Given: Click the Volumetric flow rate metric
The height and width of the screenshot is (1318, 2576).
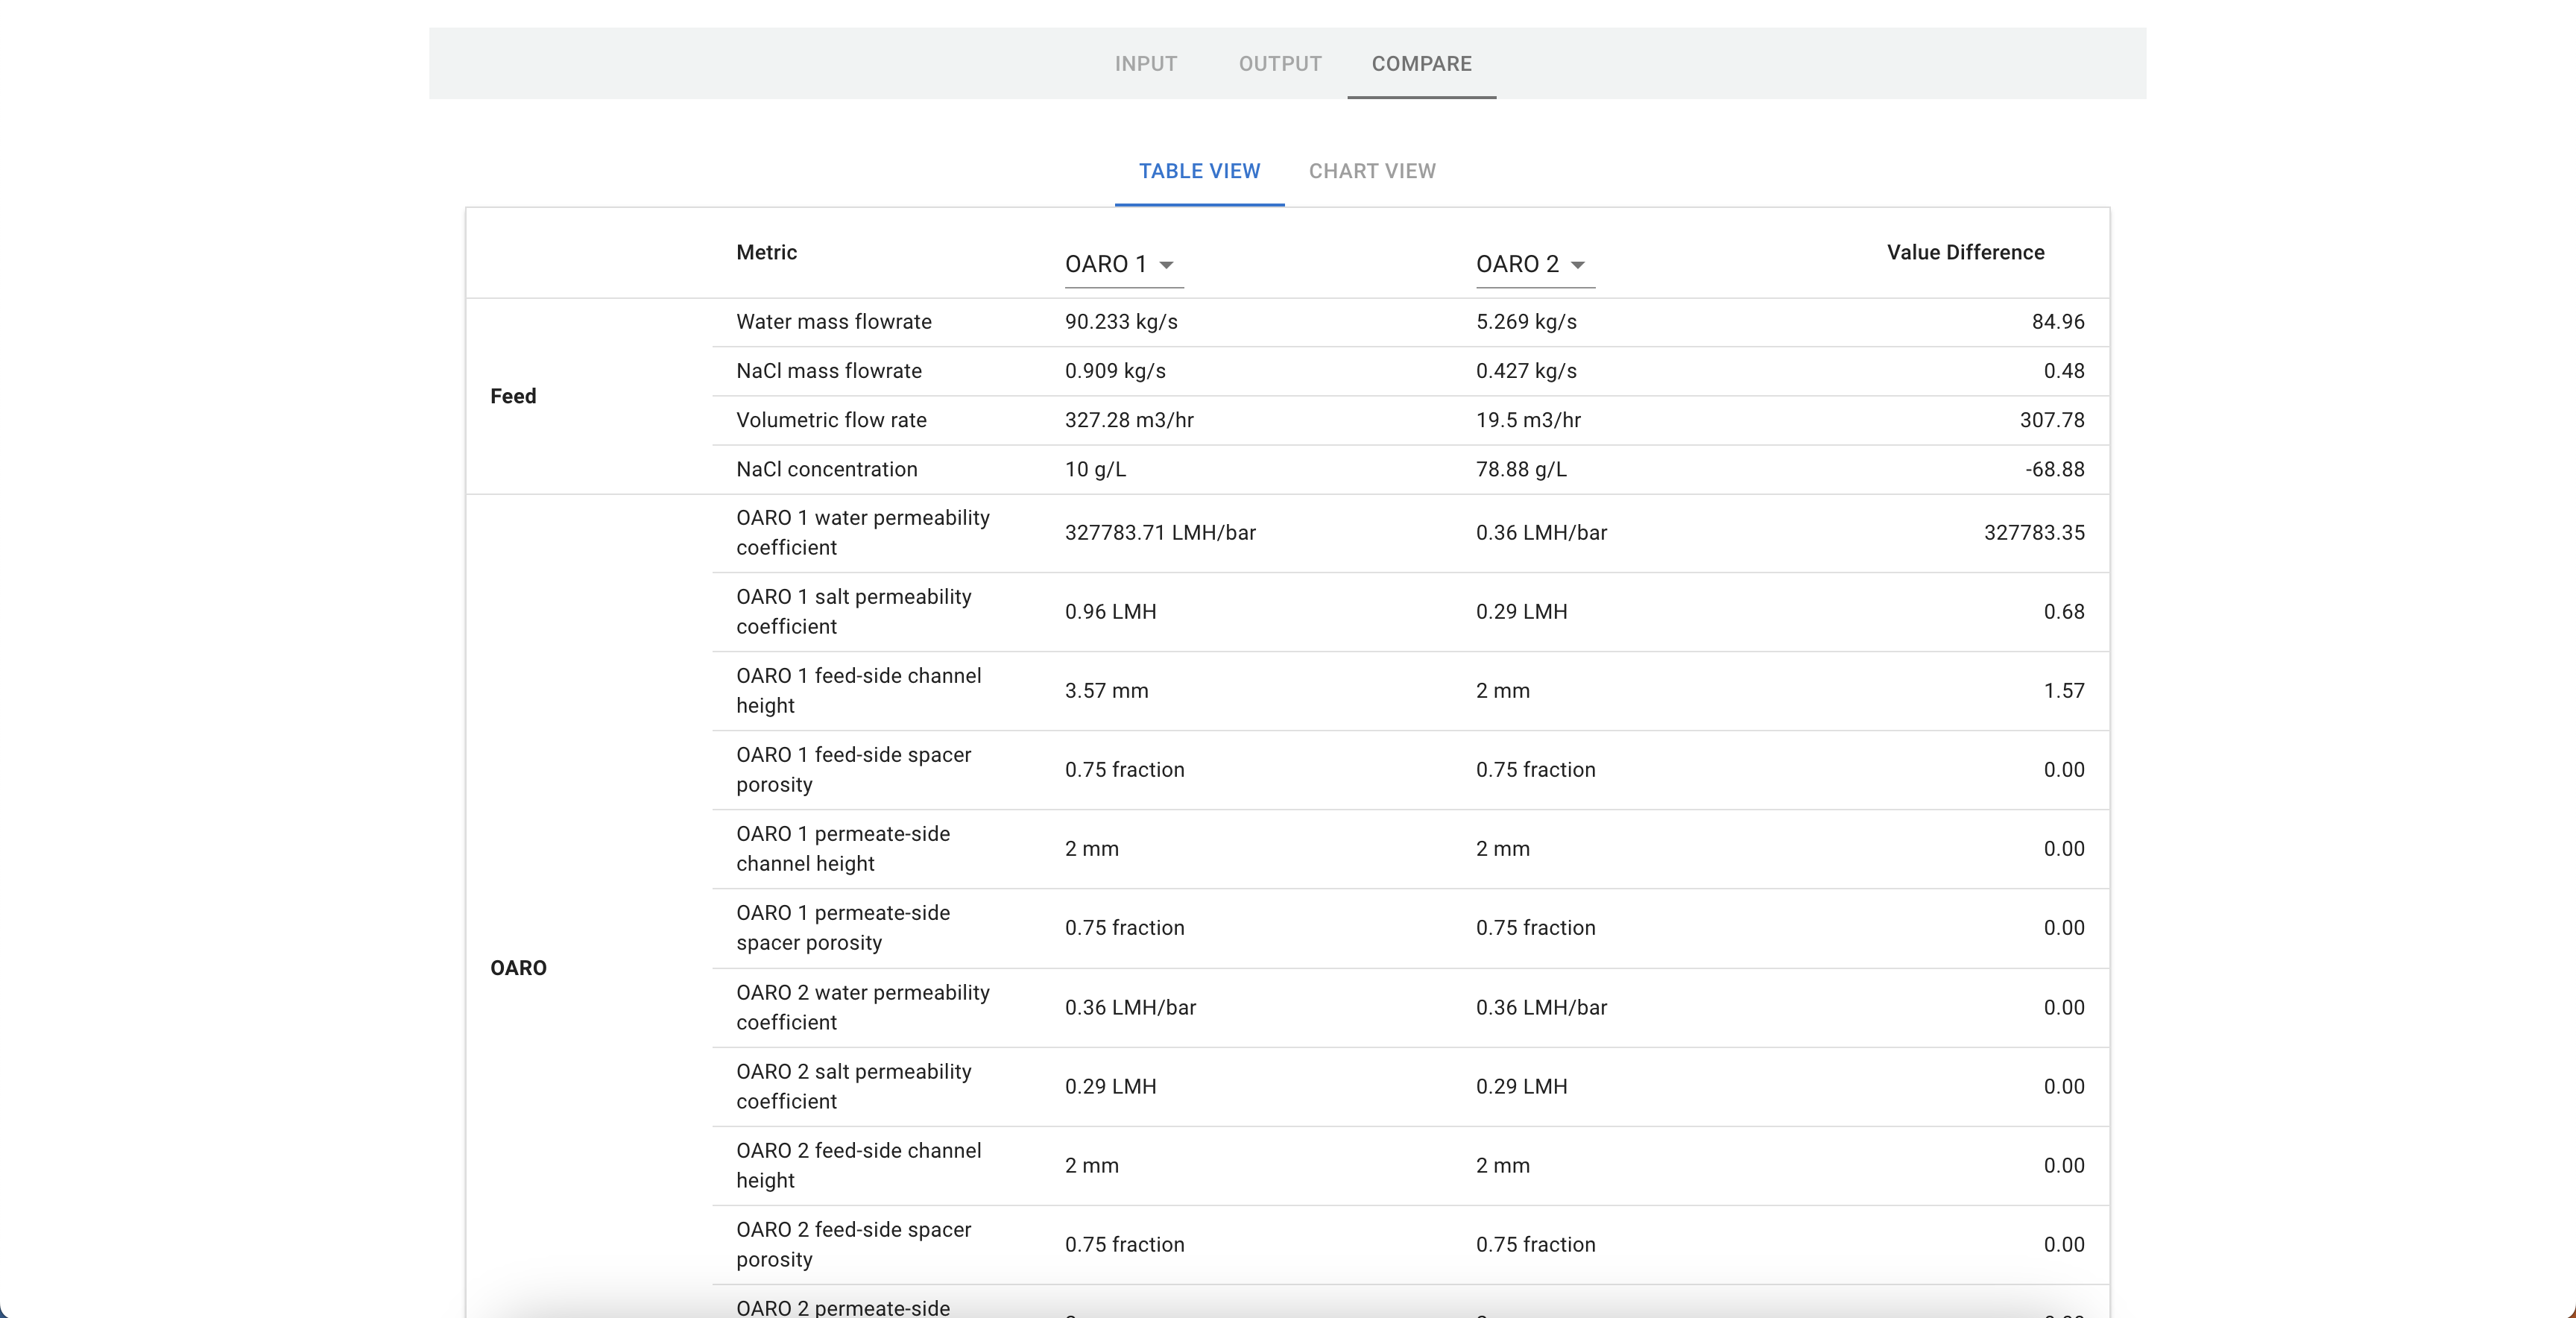Looking at the screenshot, I should (x=831, y=420).
